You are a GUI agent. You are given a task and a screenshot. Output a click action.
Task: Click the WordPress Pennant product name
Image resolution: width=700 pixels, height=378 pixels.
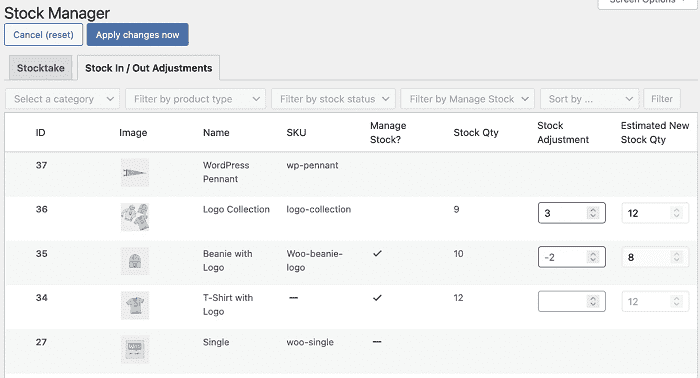[x=226, y=172]
